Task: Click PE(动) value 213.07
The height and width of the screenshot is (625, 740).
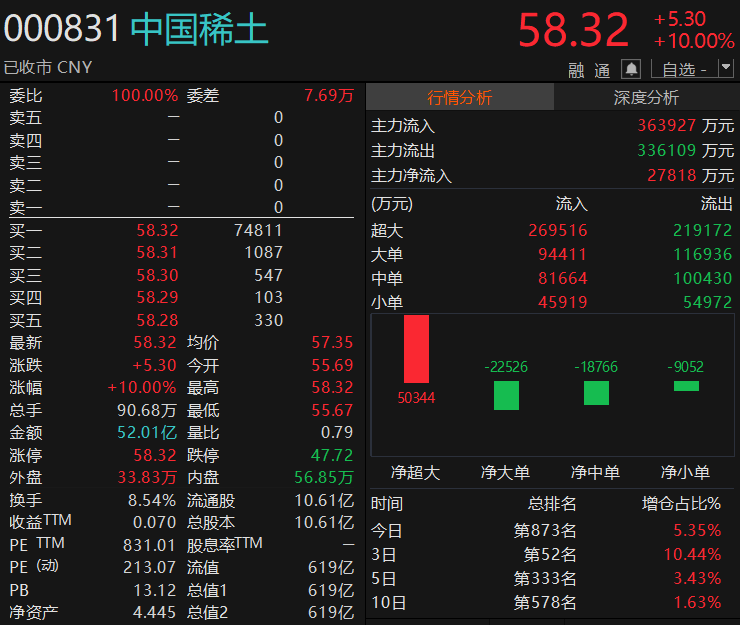Action: click(149, 567)
